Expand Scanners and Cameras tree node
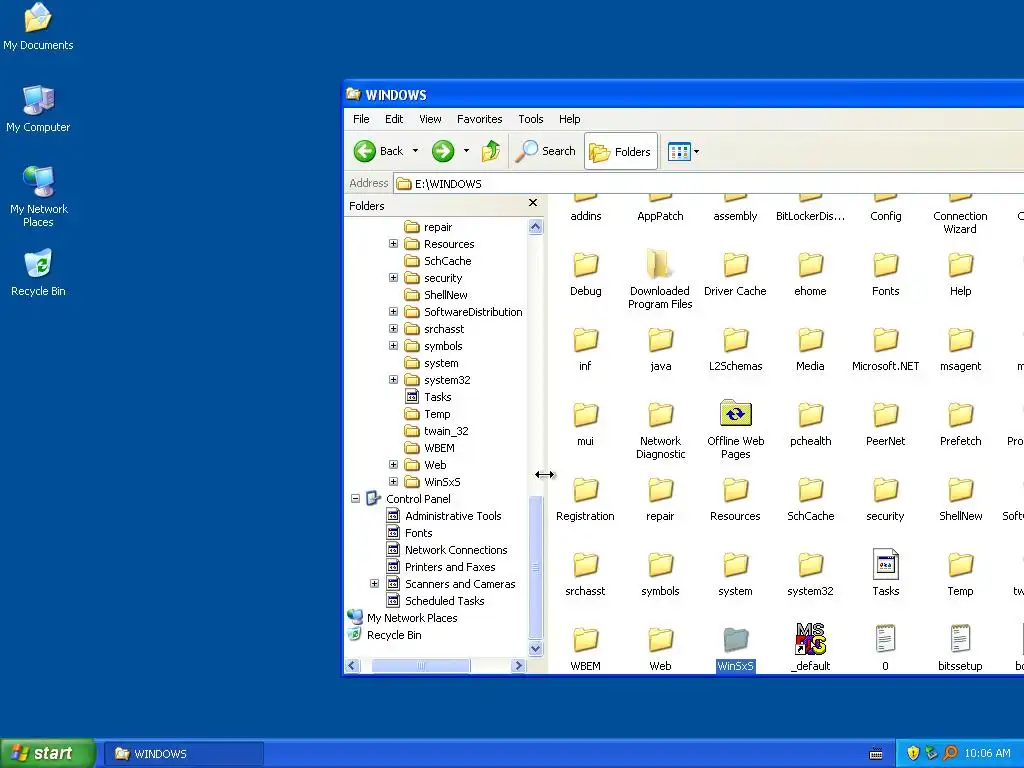1024x768 pixels. [x=374, y=583]
